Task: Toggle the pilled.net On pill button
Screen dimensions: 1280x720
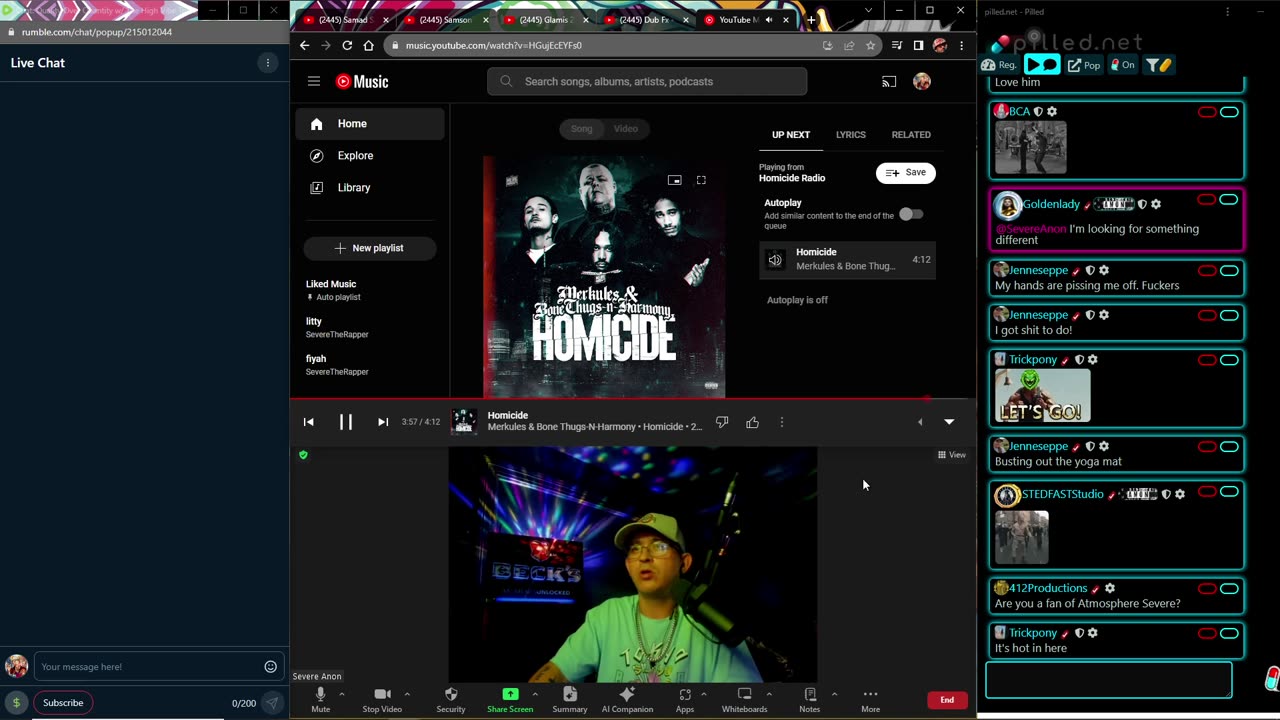Action: point(1123,65)
